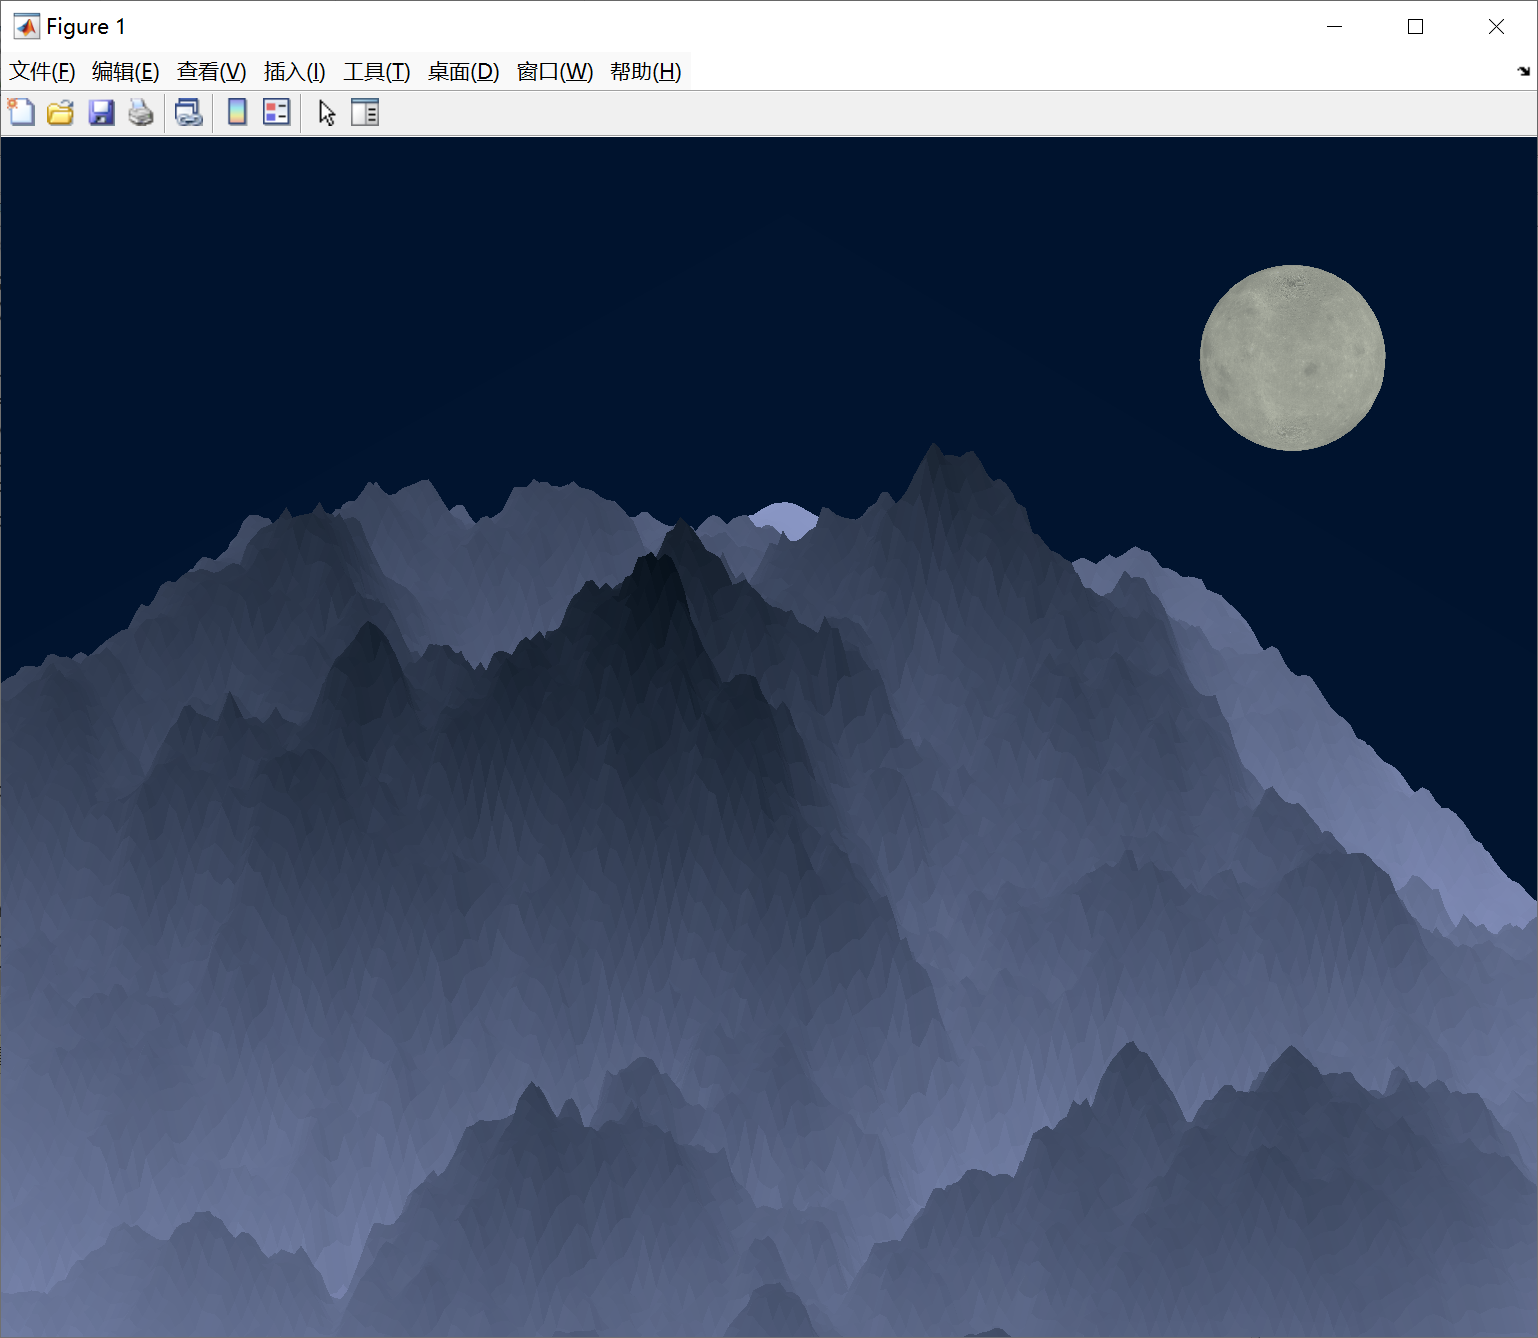Click the moon in the figure
Image resolution: width=1538 pixels, height=1338 pixels.
(1292, 357)
